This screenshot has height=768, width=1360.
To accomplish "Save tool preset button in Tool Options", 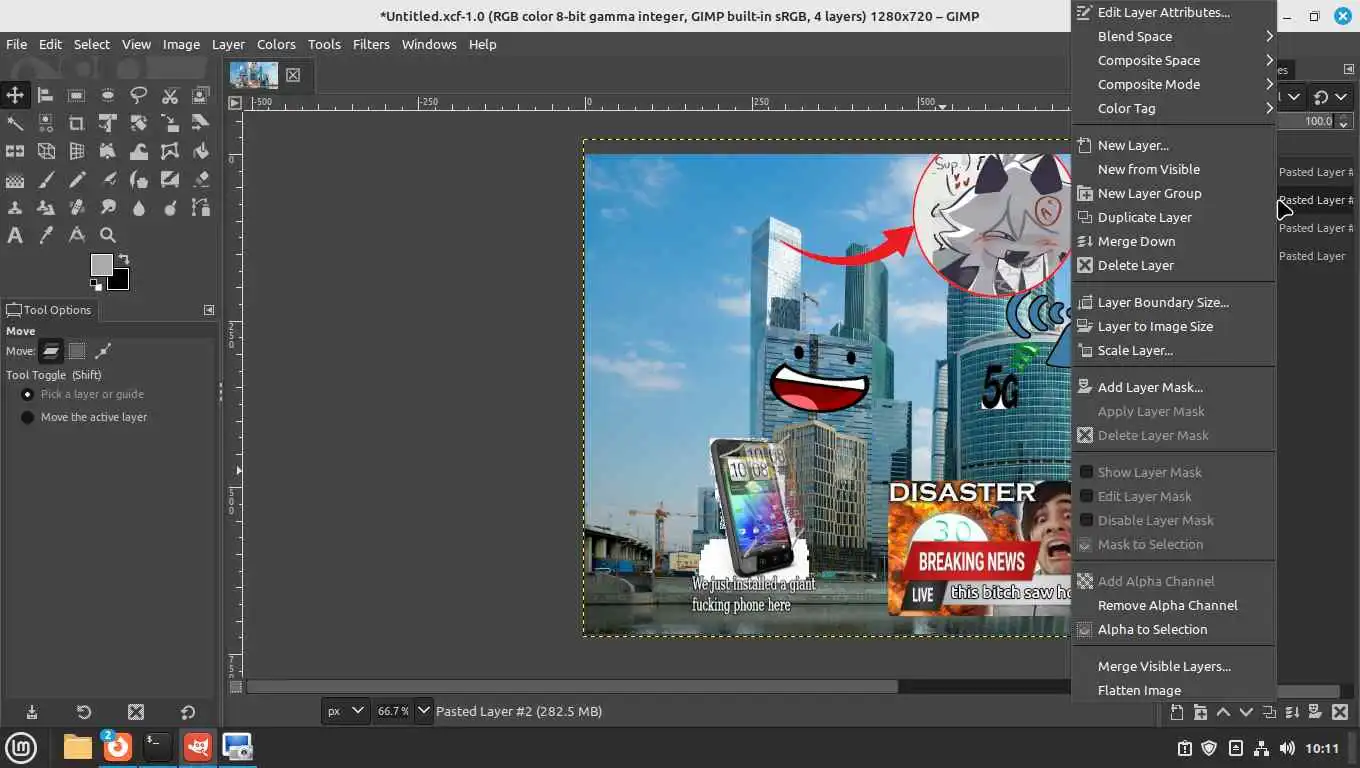I will 32,712.
